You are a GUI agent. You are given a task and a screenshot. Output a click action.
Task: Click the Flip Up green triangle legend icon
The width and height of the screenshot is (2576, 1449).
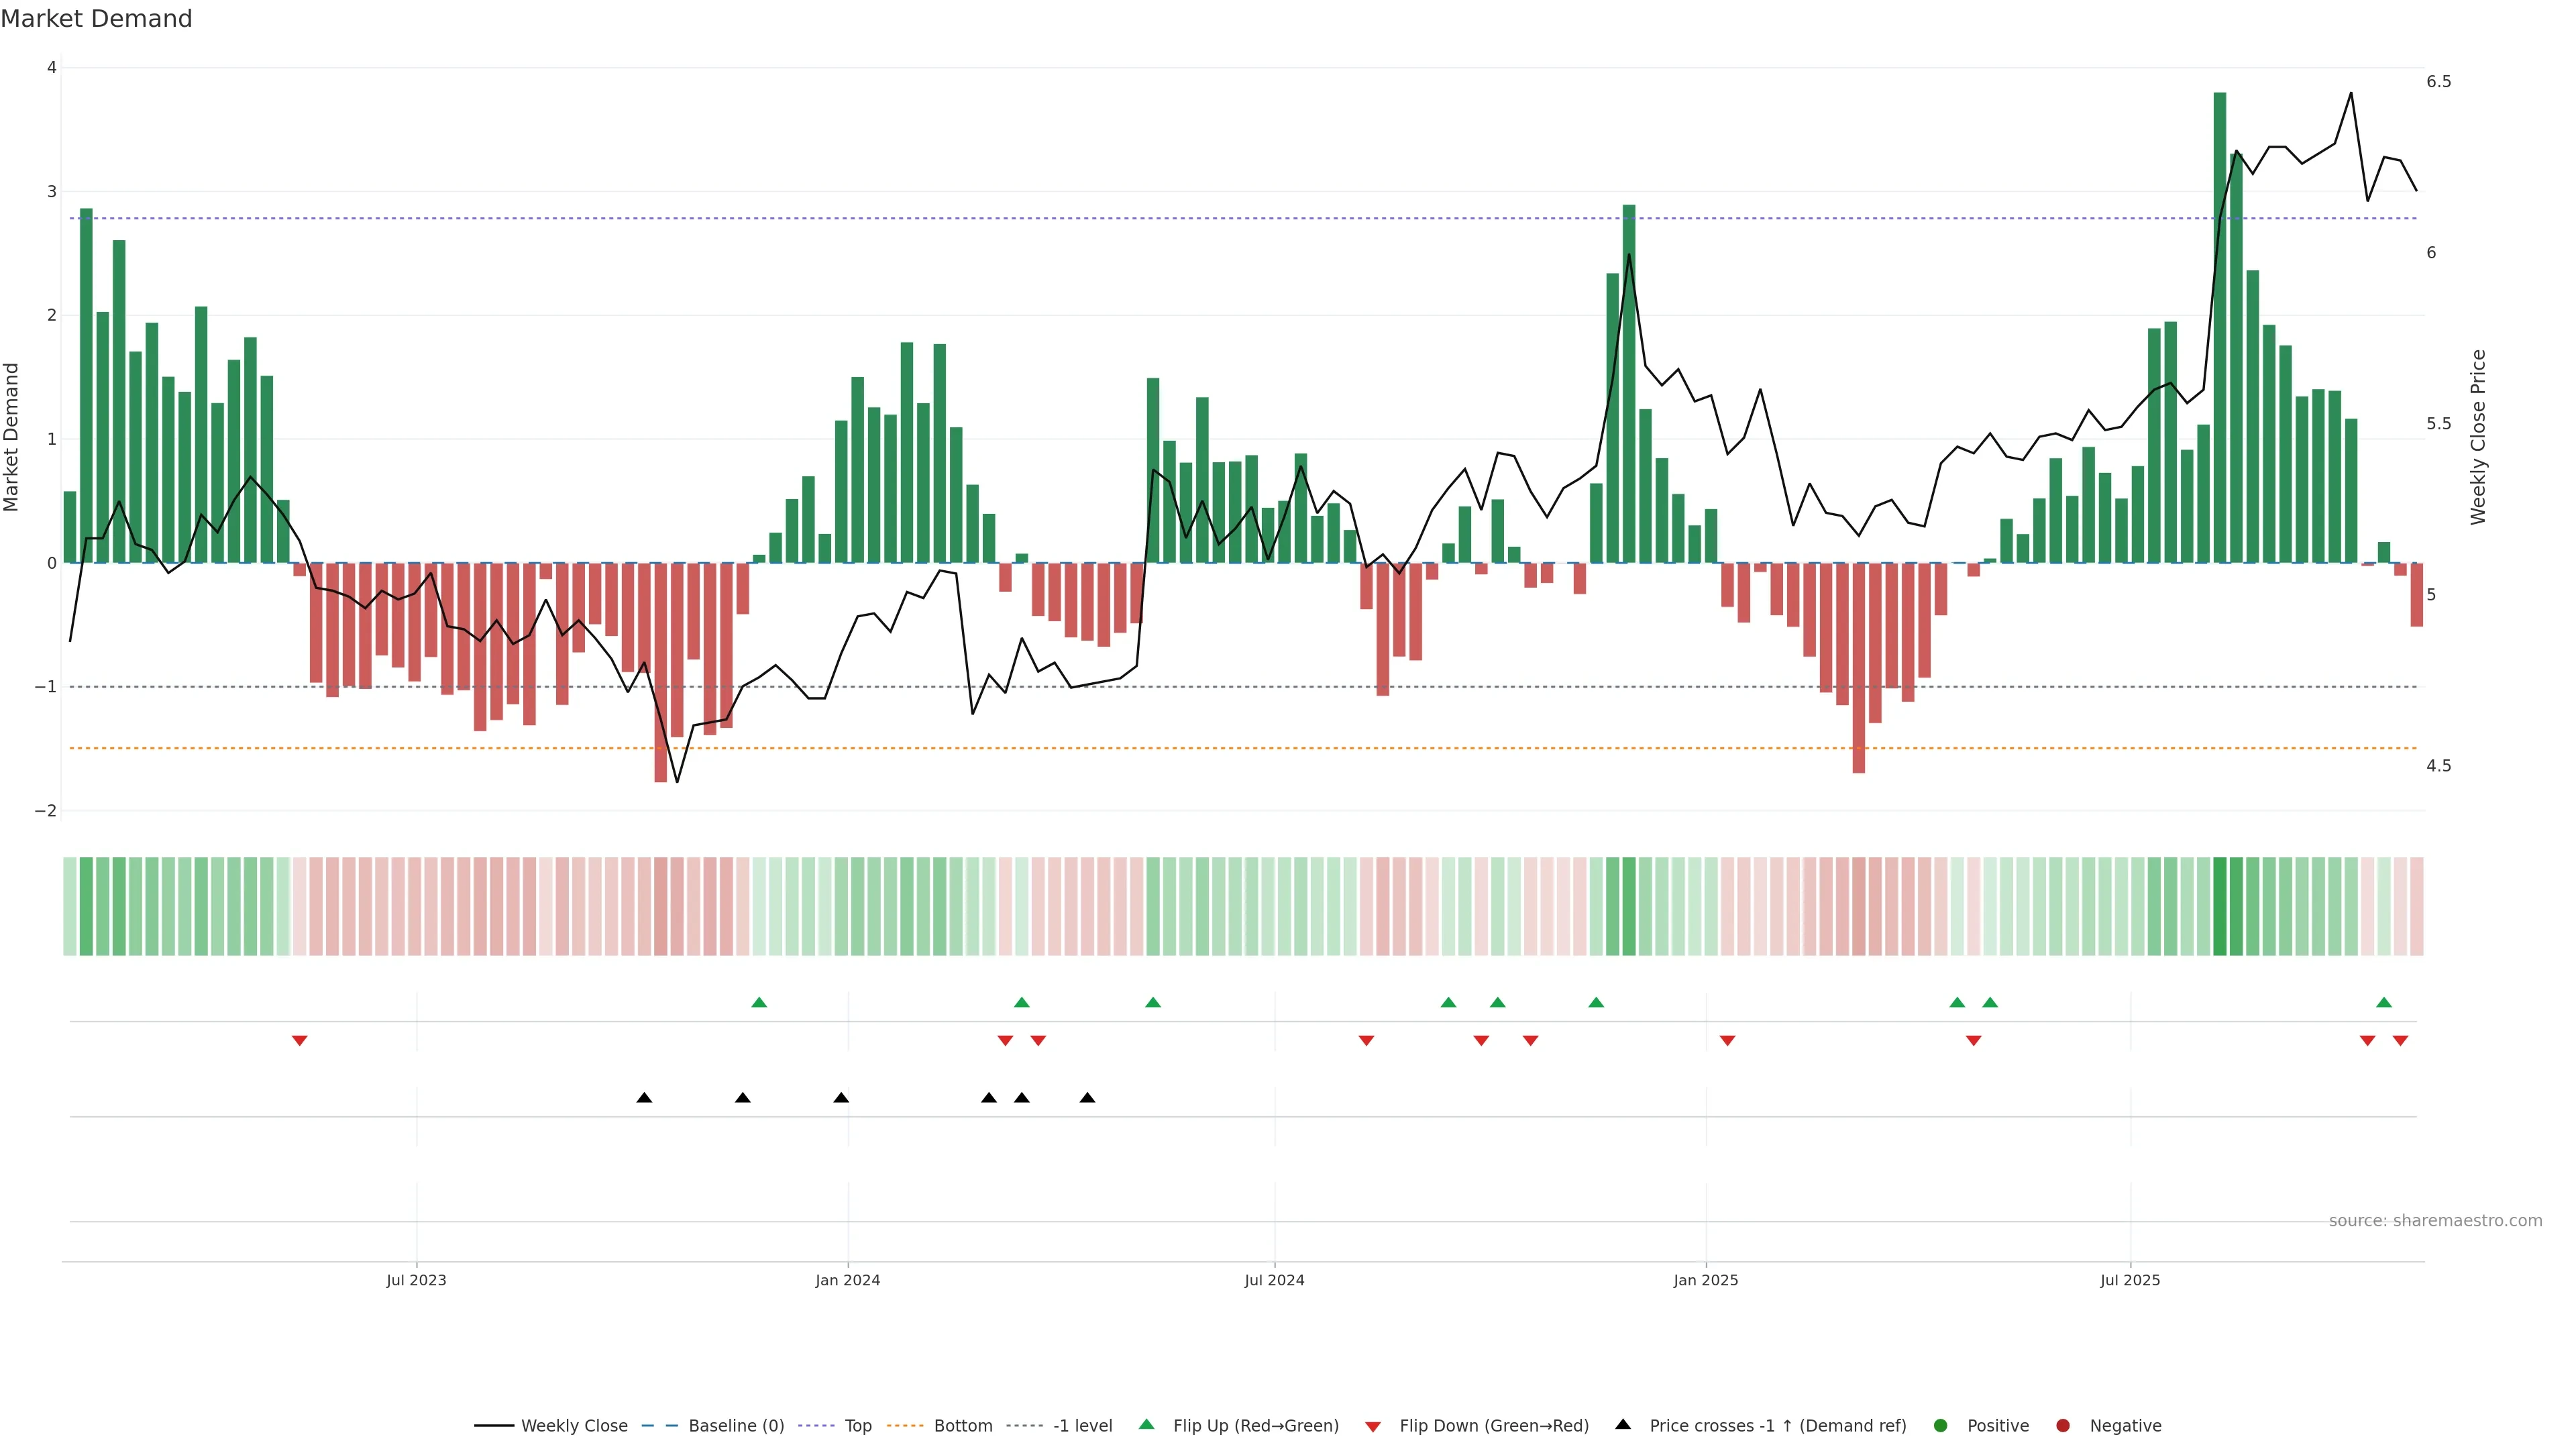pos(1147,1425)
